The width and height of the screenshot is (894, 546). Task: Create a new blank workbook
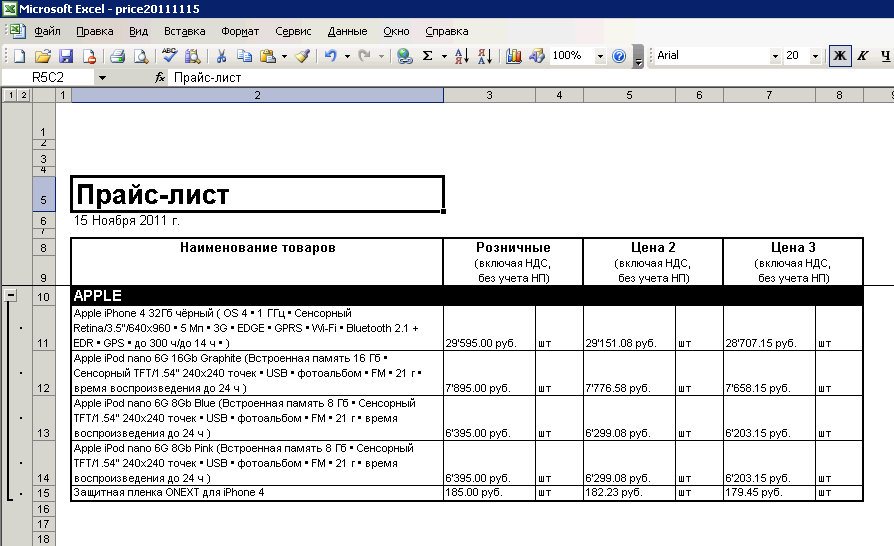19,55
